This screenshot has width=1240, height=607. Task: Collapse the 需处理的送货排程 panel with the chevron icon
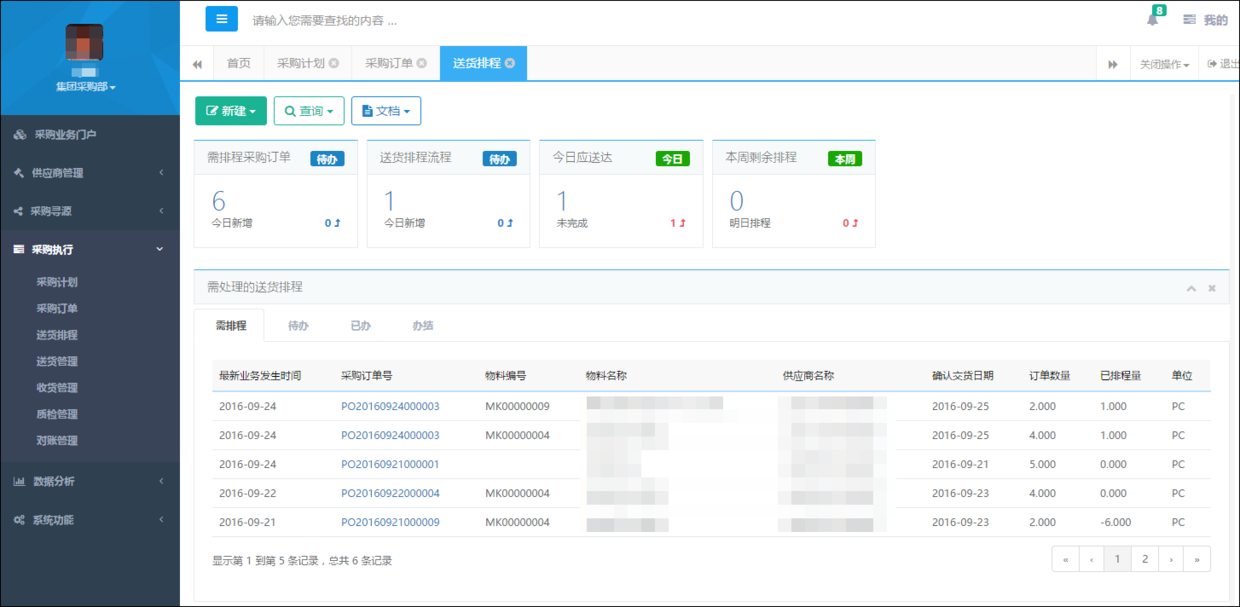[x=1191, y=288]
